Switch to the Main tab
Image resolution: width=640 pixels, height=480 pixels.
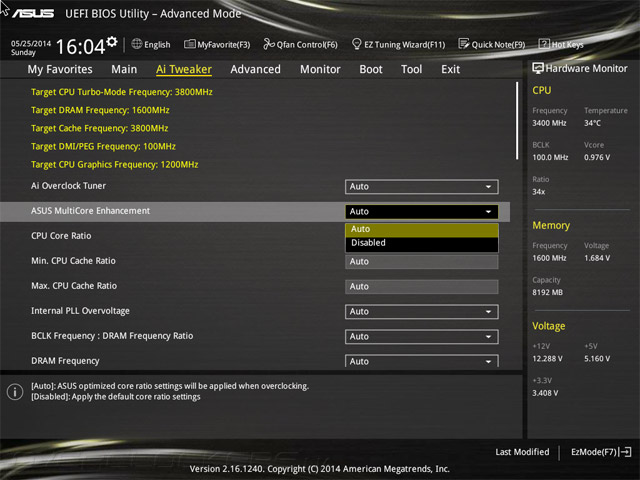click(x=124, y=69)
